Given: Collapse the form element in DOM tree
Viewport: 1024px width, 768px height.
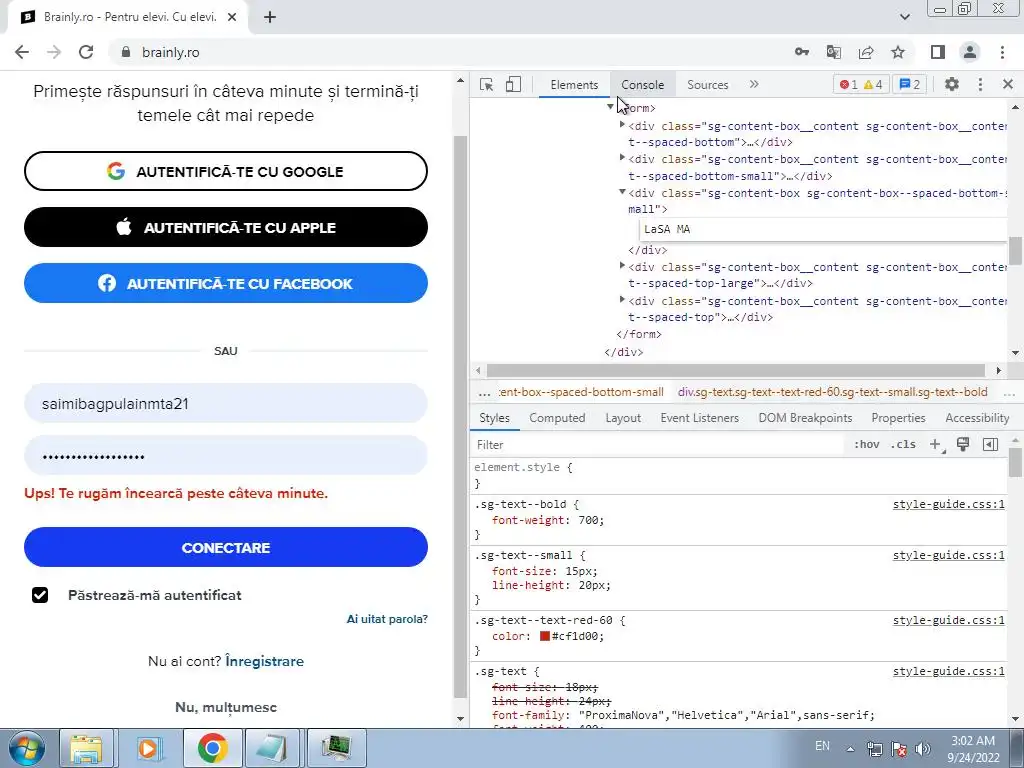Looking at the screenshot, I should point(611,106).
